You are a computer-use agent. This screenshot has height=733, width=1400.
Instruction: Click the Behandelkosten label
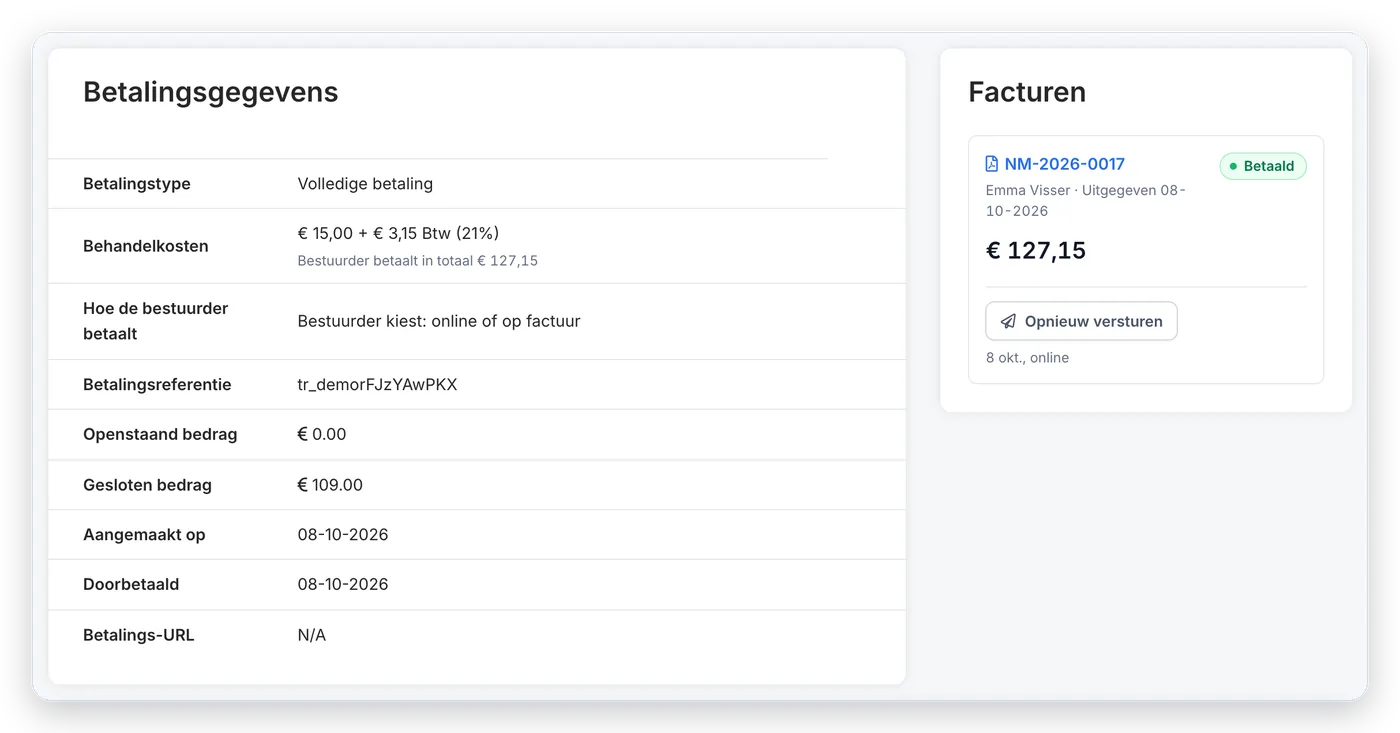146,246
